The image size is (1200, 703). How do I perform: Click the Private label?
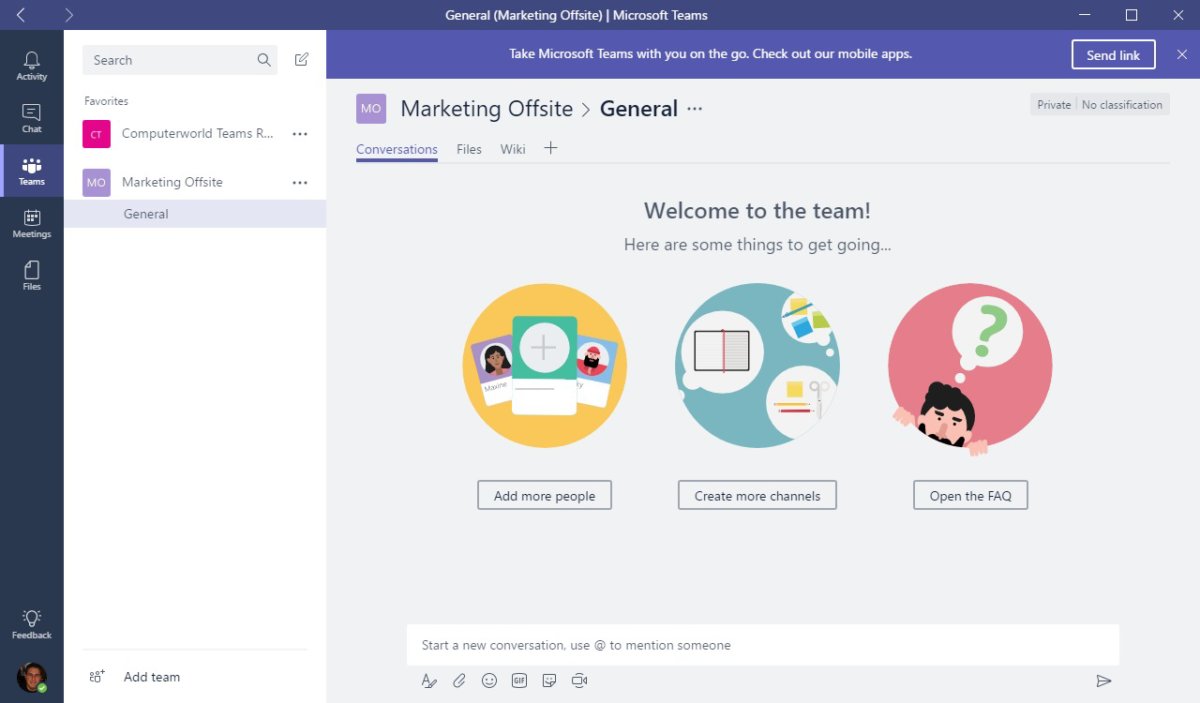(x=1054, y=104)
